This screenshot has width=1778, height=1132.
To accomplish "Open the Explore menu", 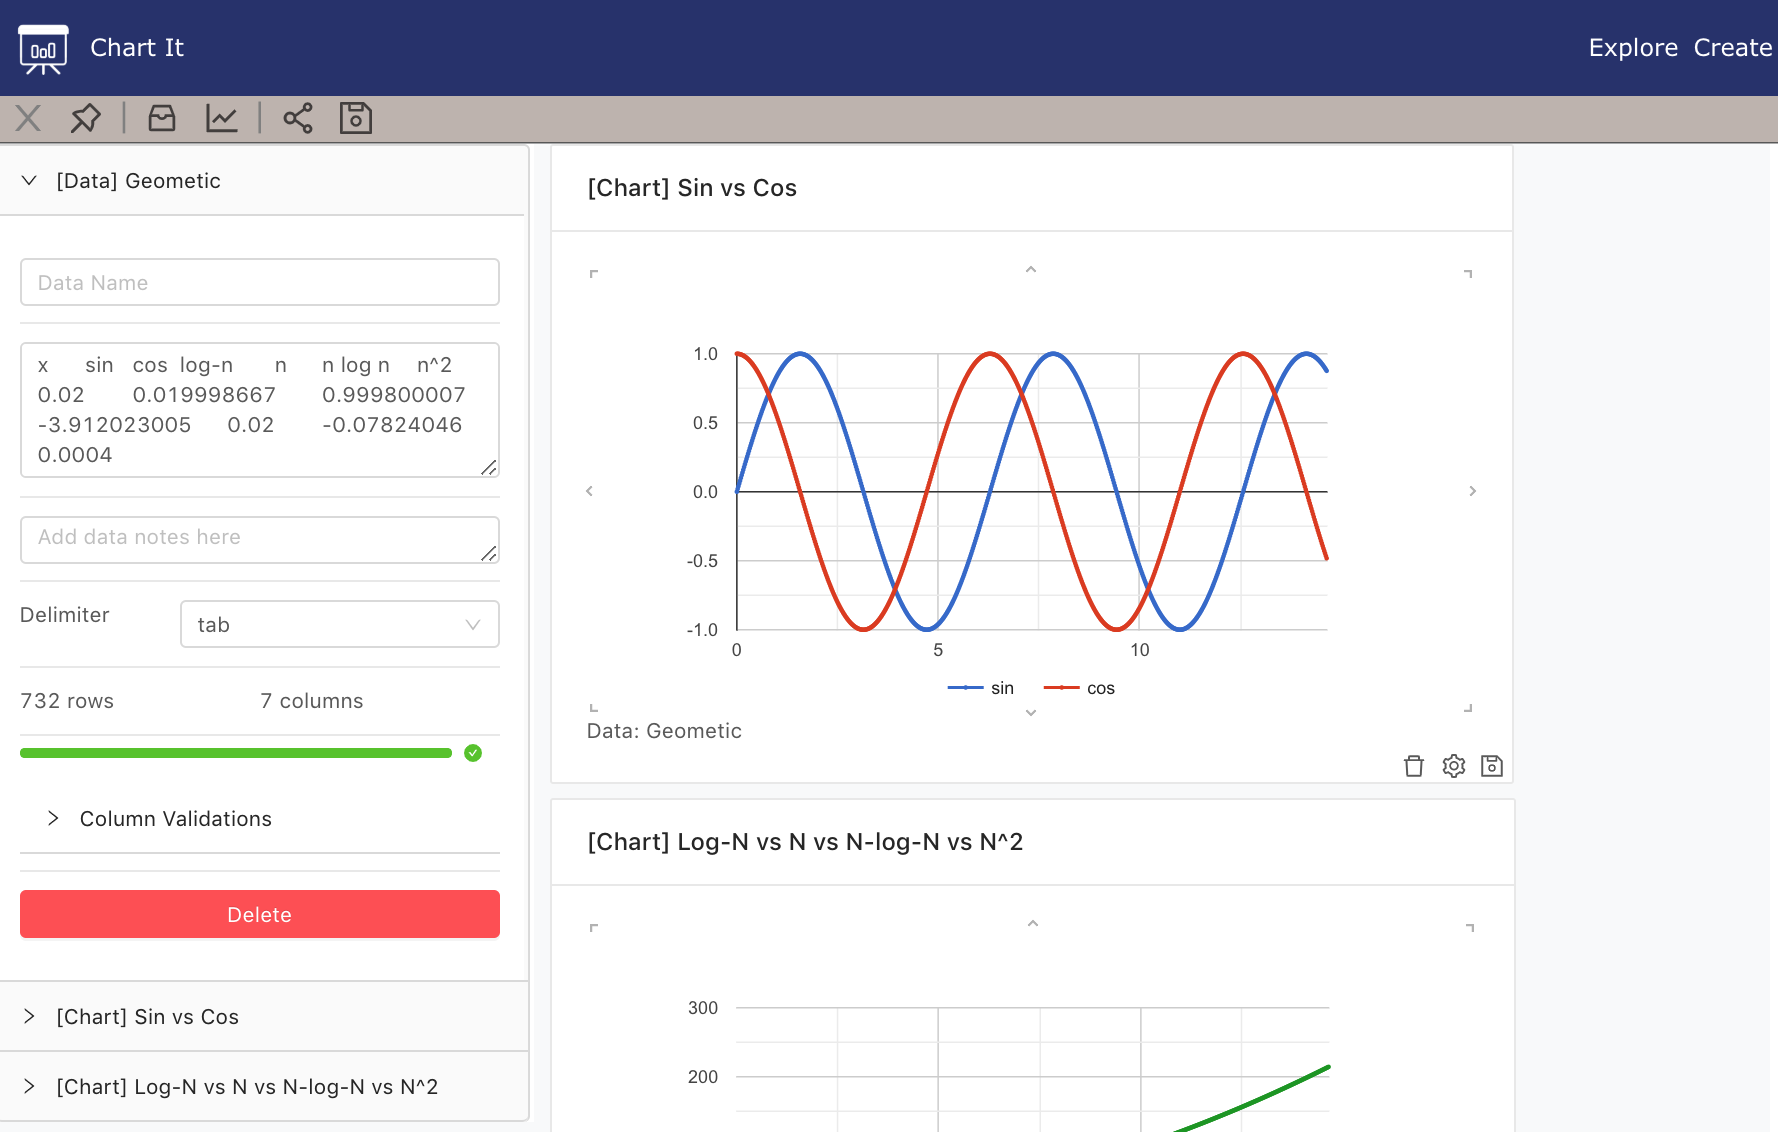I will pos(1633,47).
